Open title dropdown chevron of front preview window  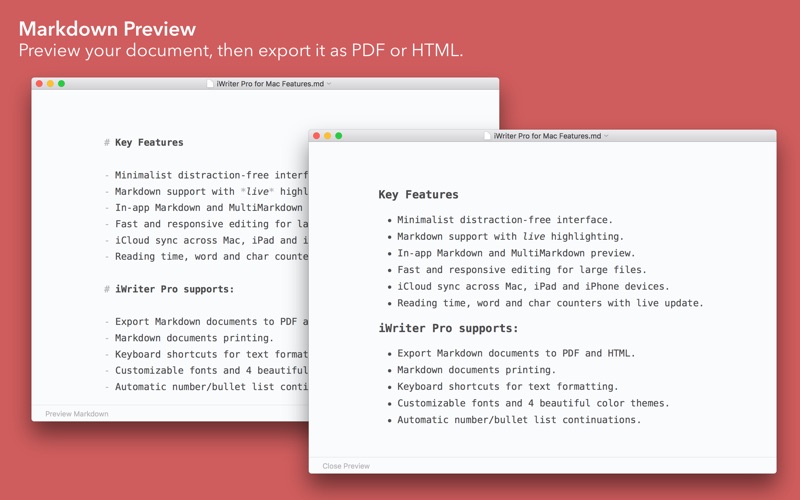point(606,136)
